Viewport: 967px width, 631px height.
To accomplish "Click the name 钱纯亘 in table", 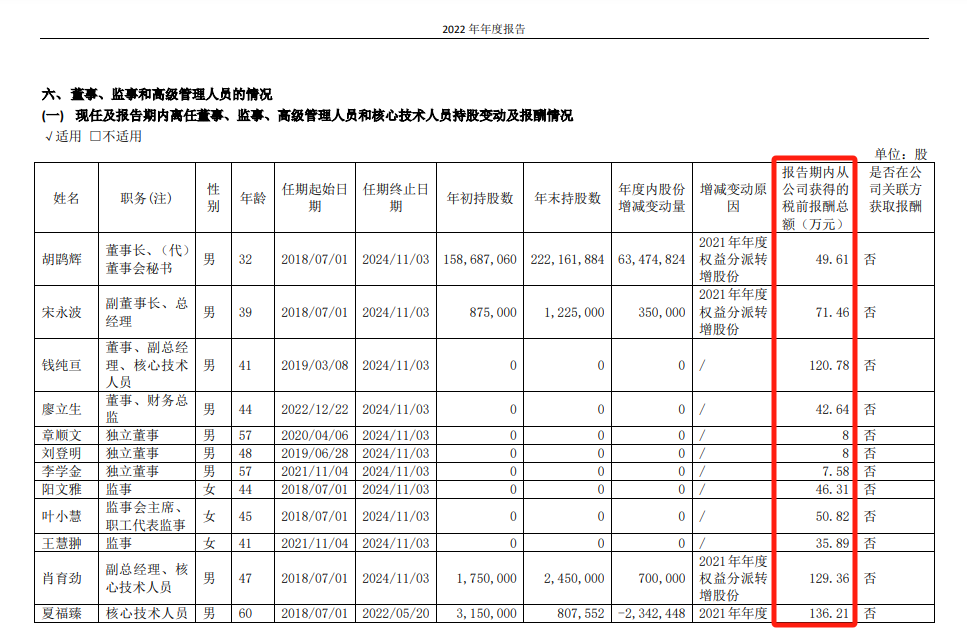I will click(x=66, y=365).
